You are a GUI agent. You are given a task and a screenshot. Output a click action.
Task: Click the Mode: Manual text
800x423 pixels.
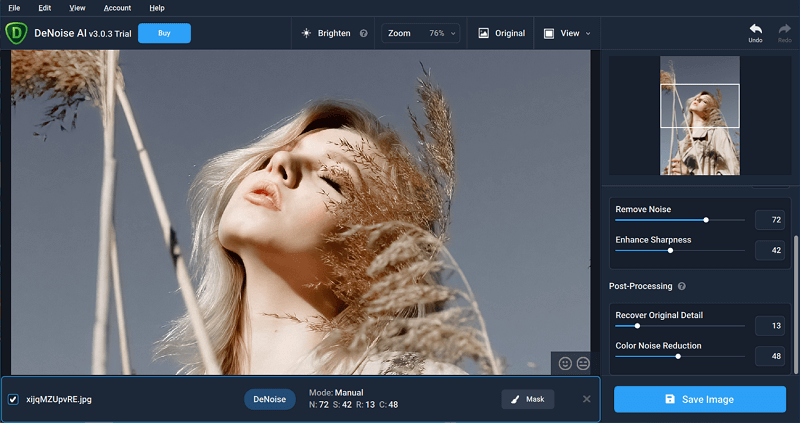336,392
